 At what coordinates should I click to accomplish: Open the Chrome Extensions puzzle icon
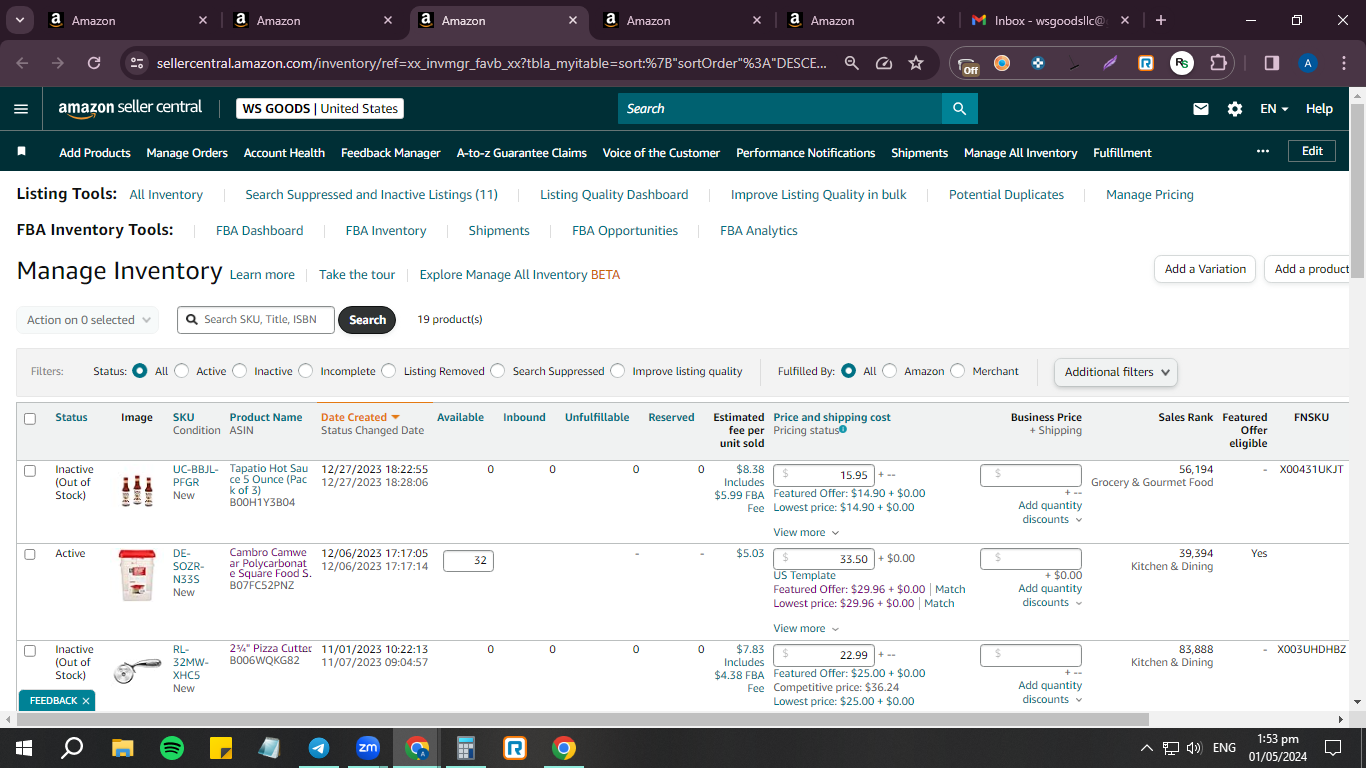click(x=1218, y=63)
